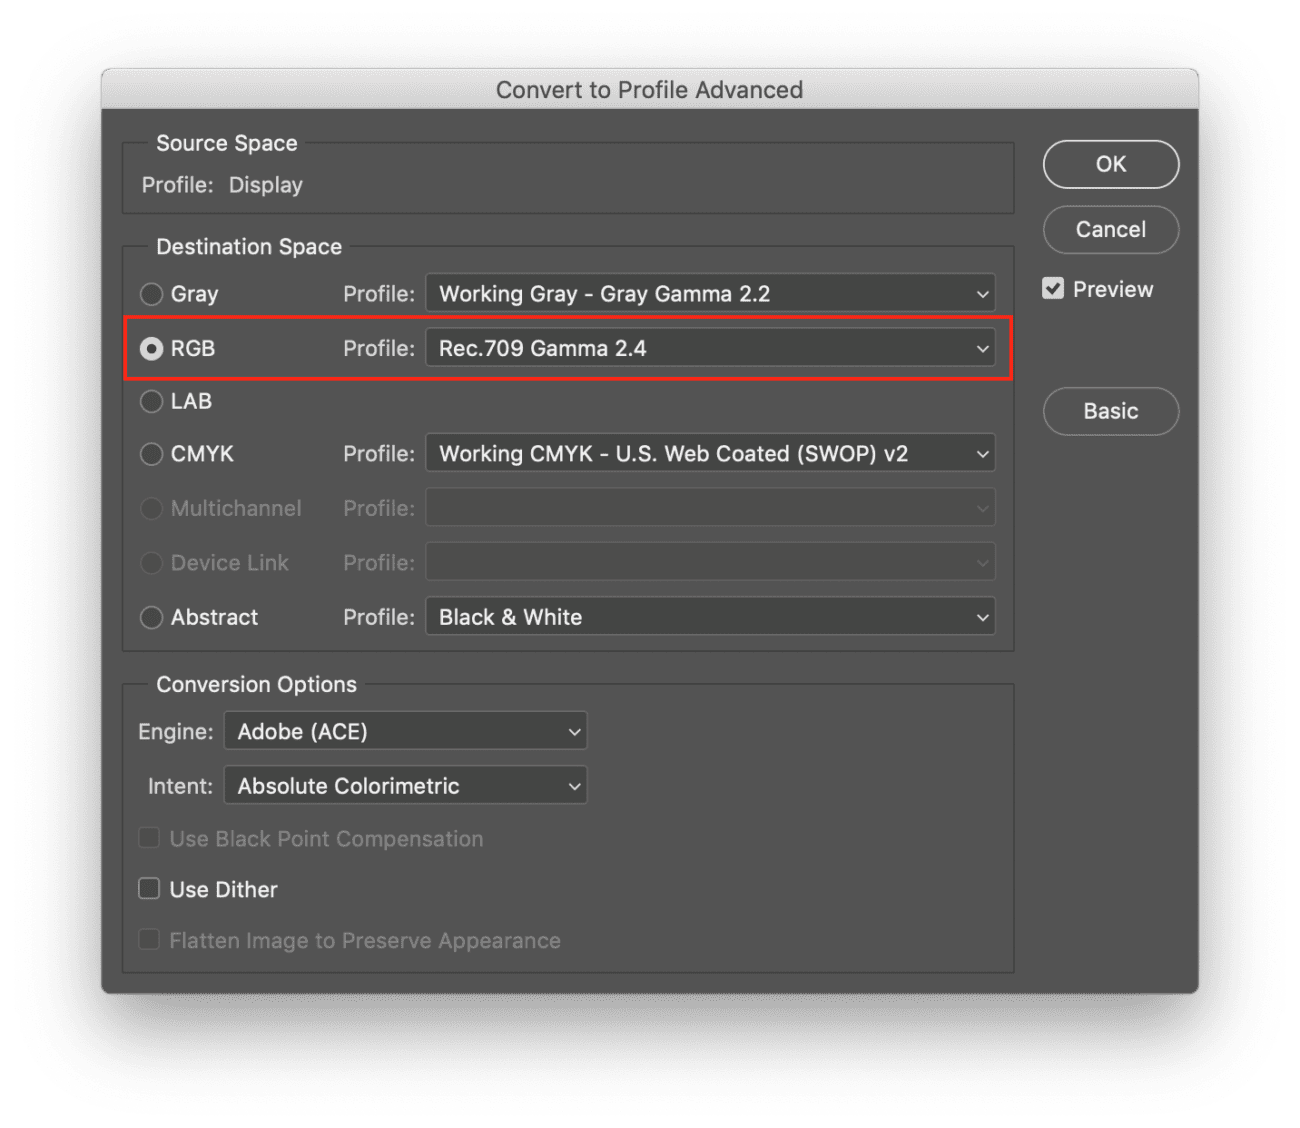Toggle Use Black Point Compensation
This screenshot has width=1300, height=1128.
(x=148, y=838)
